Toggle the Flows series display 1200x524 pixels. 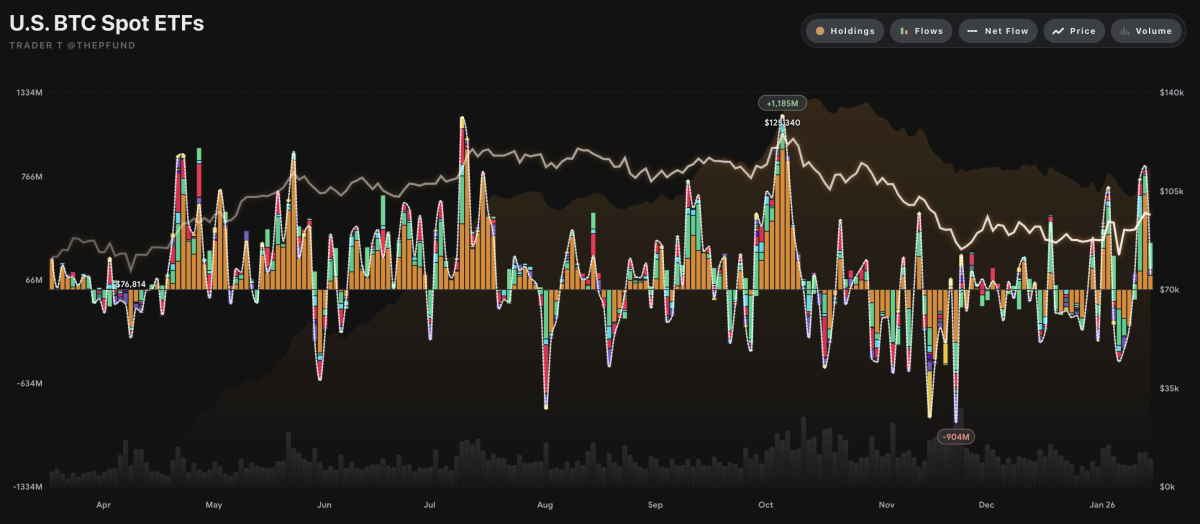coord(920,31)
